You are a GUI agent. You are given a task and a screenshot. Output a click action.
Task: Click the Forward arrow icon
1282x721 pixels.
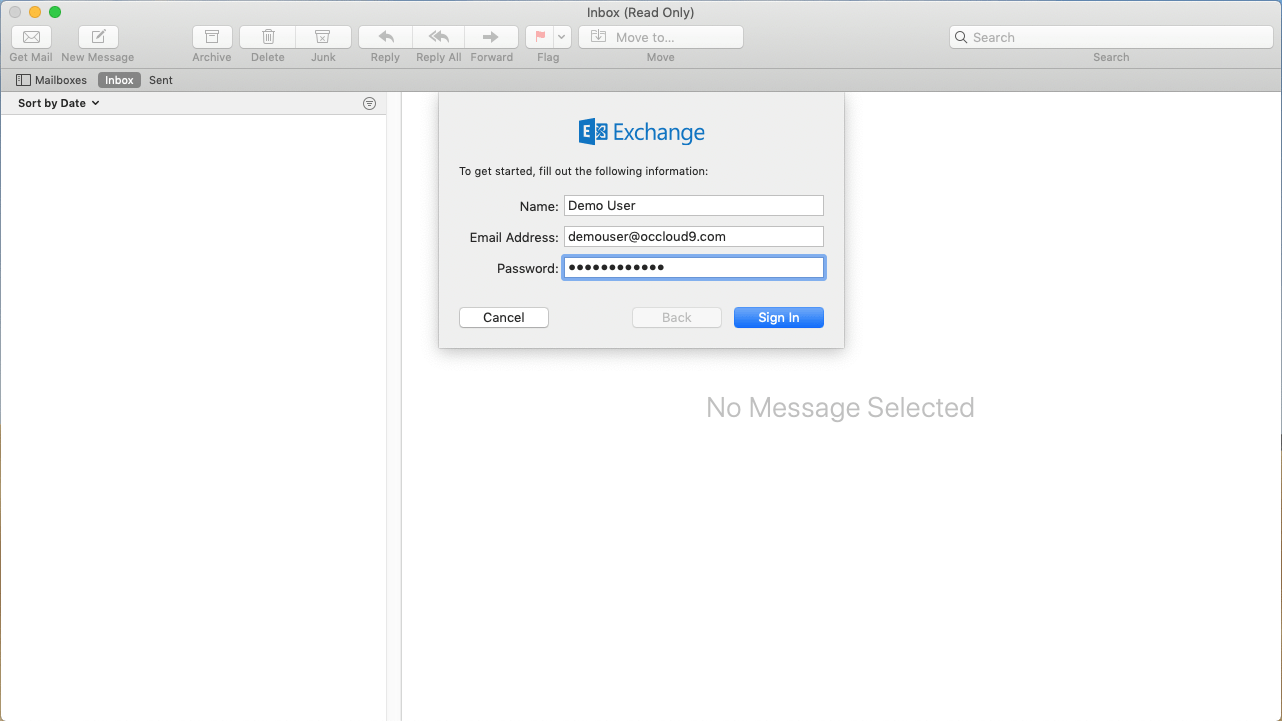tap(491, 37)
